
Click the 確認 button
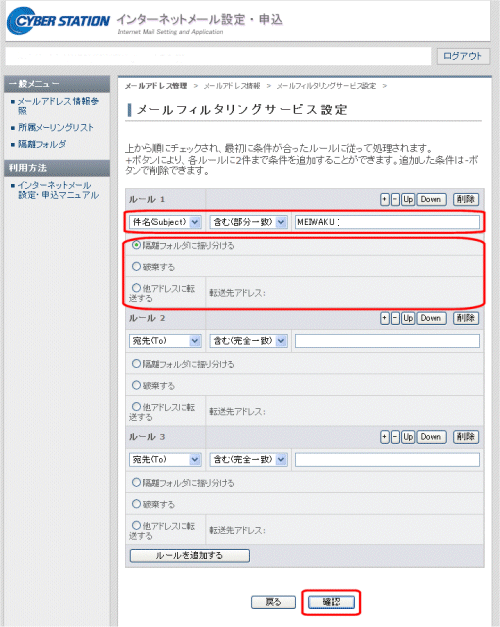[x=331, y=602]
